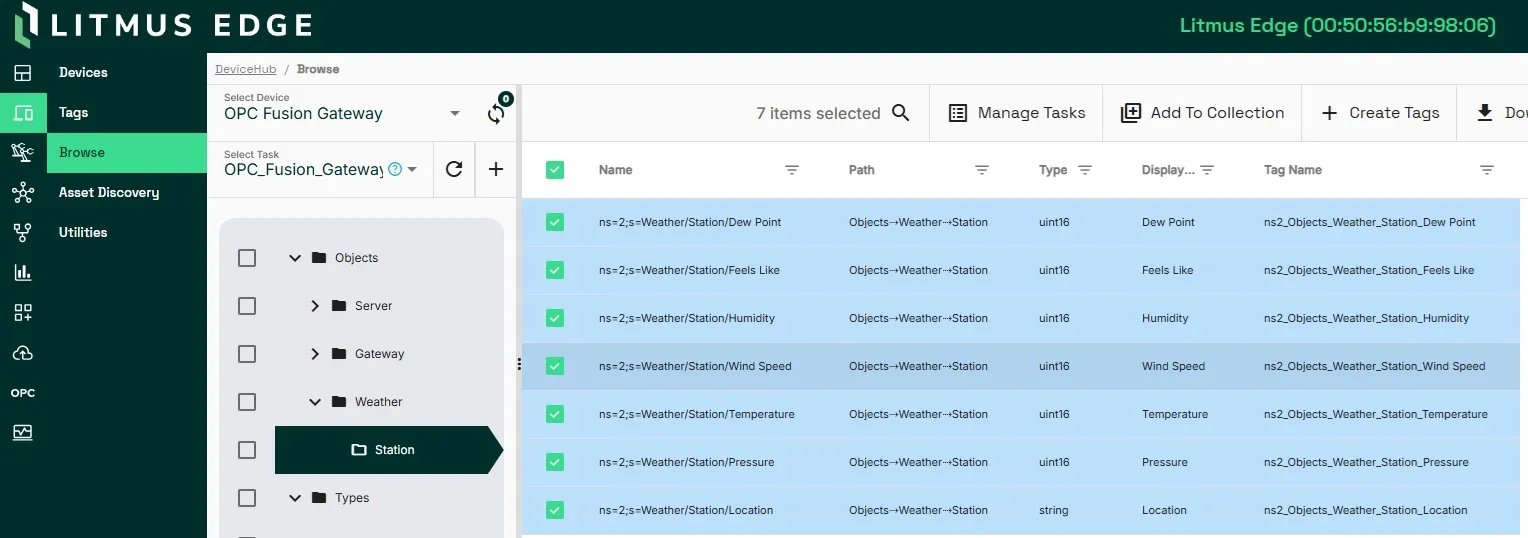Open the robot-arm Digital Twins sidebar icon
1528x538 pixels.
click(x=23, y=153)
